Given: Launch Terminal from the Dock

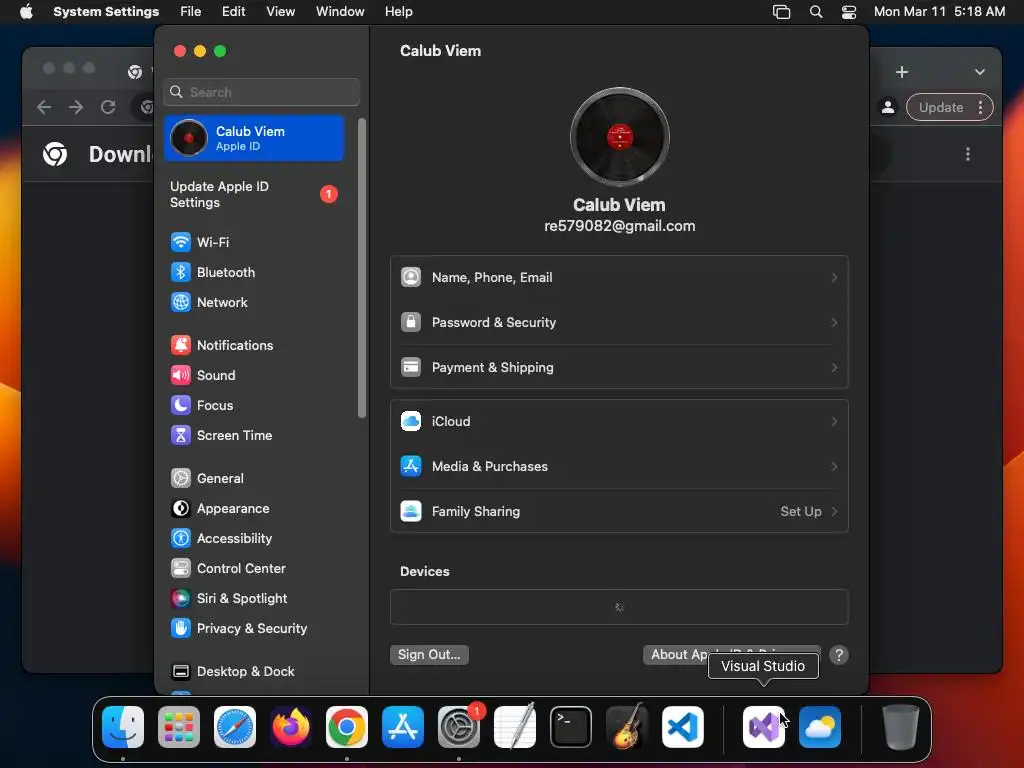Looking at the screenshot, I should point(571,727).
